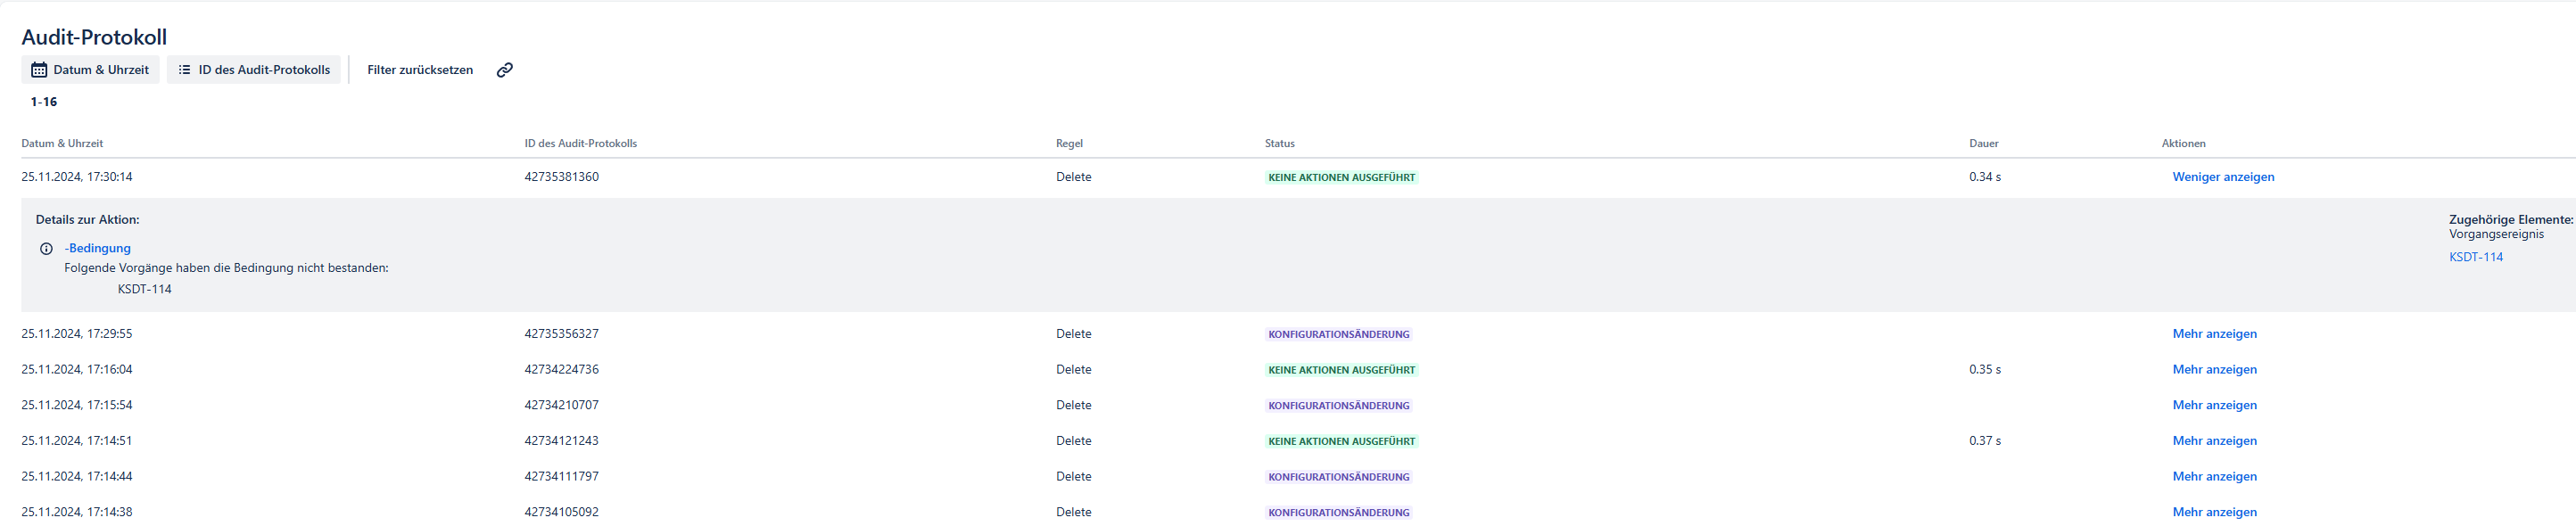Open the KSDT-114 link under Zugehörige Elemente
Screen dimensions: 2576x526
tap(2476, 257)
